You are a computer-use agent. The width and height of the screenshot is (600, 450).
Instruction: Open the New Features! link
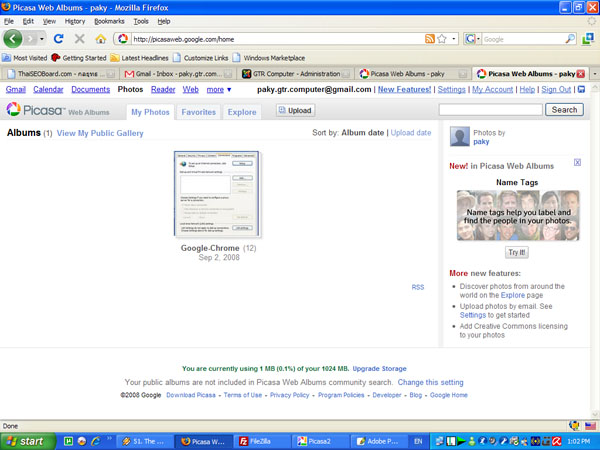coord(404,90)
